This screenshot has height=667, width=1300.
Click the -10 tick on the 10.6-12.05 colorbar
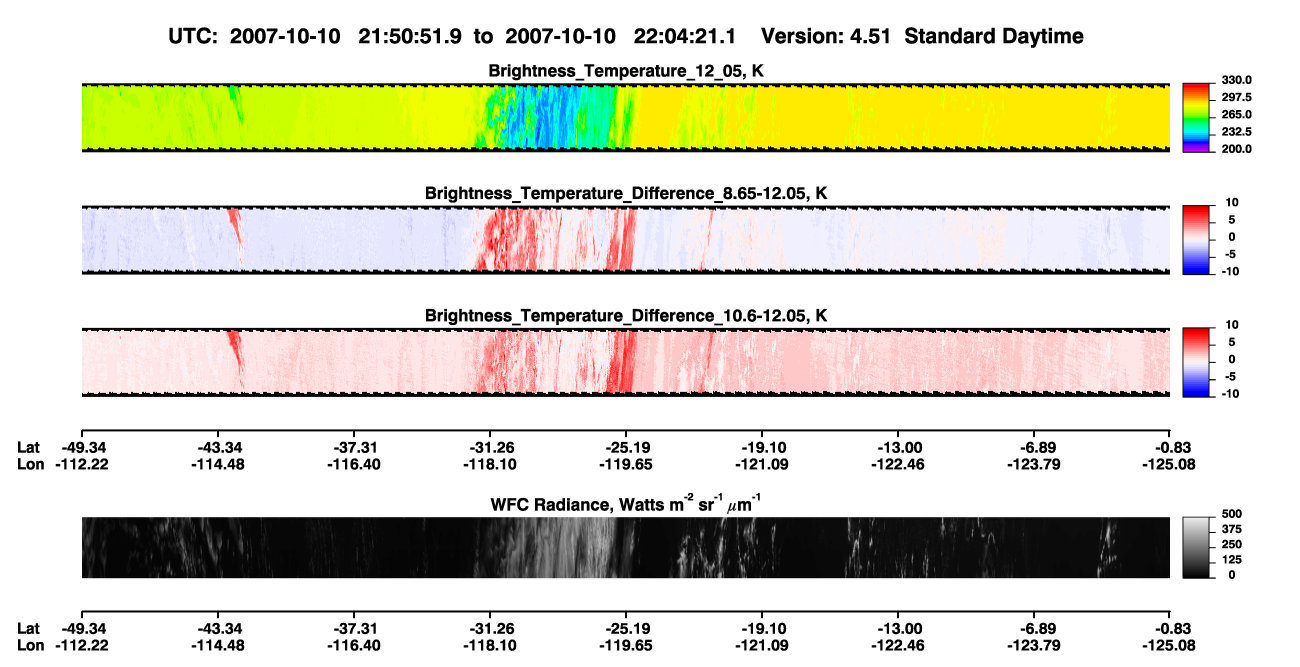pyautogui.click(x=1231, y=394)
